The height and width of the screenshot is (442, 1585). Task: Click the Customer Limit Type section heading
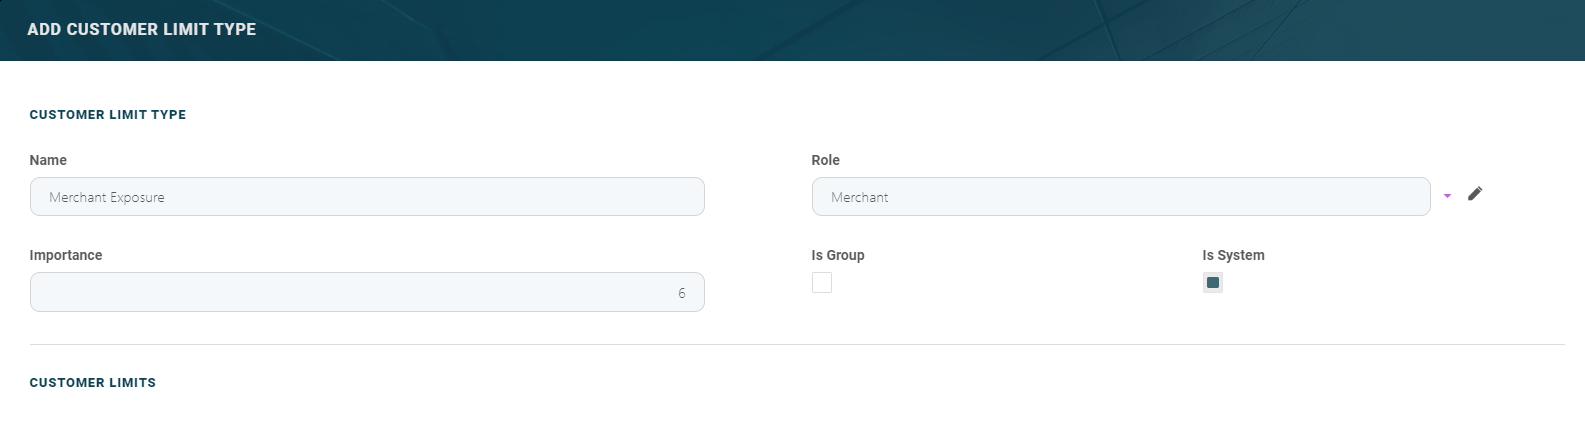[108, 115]
